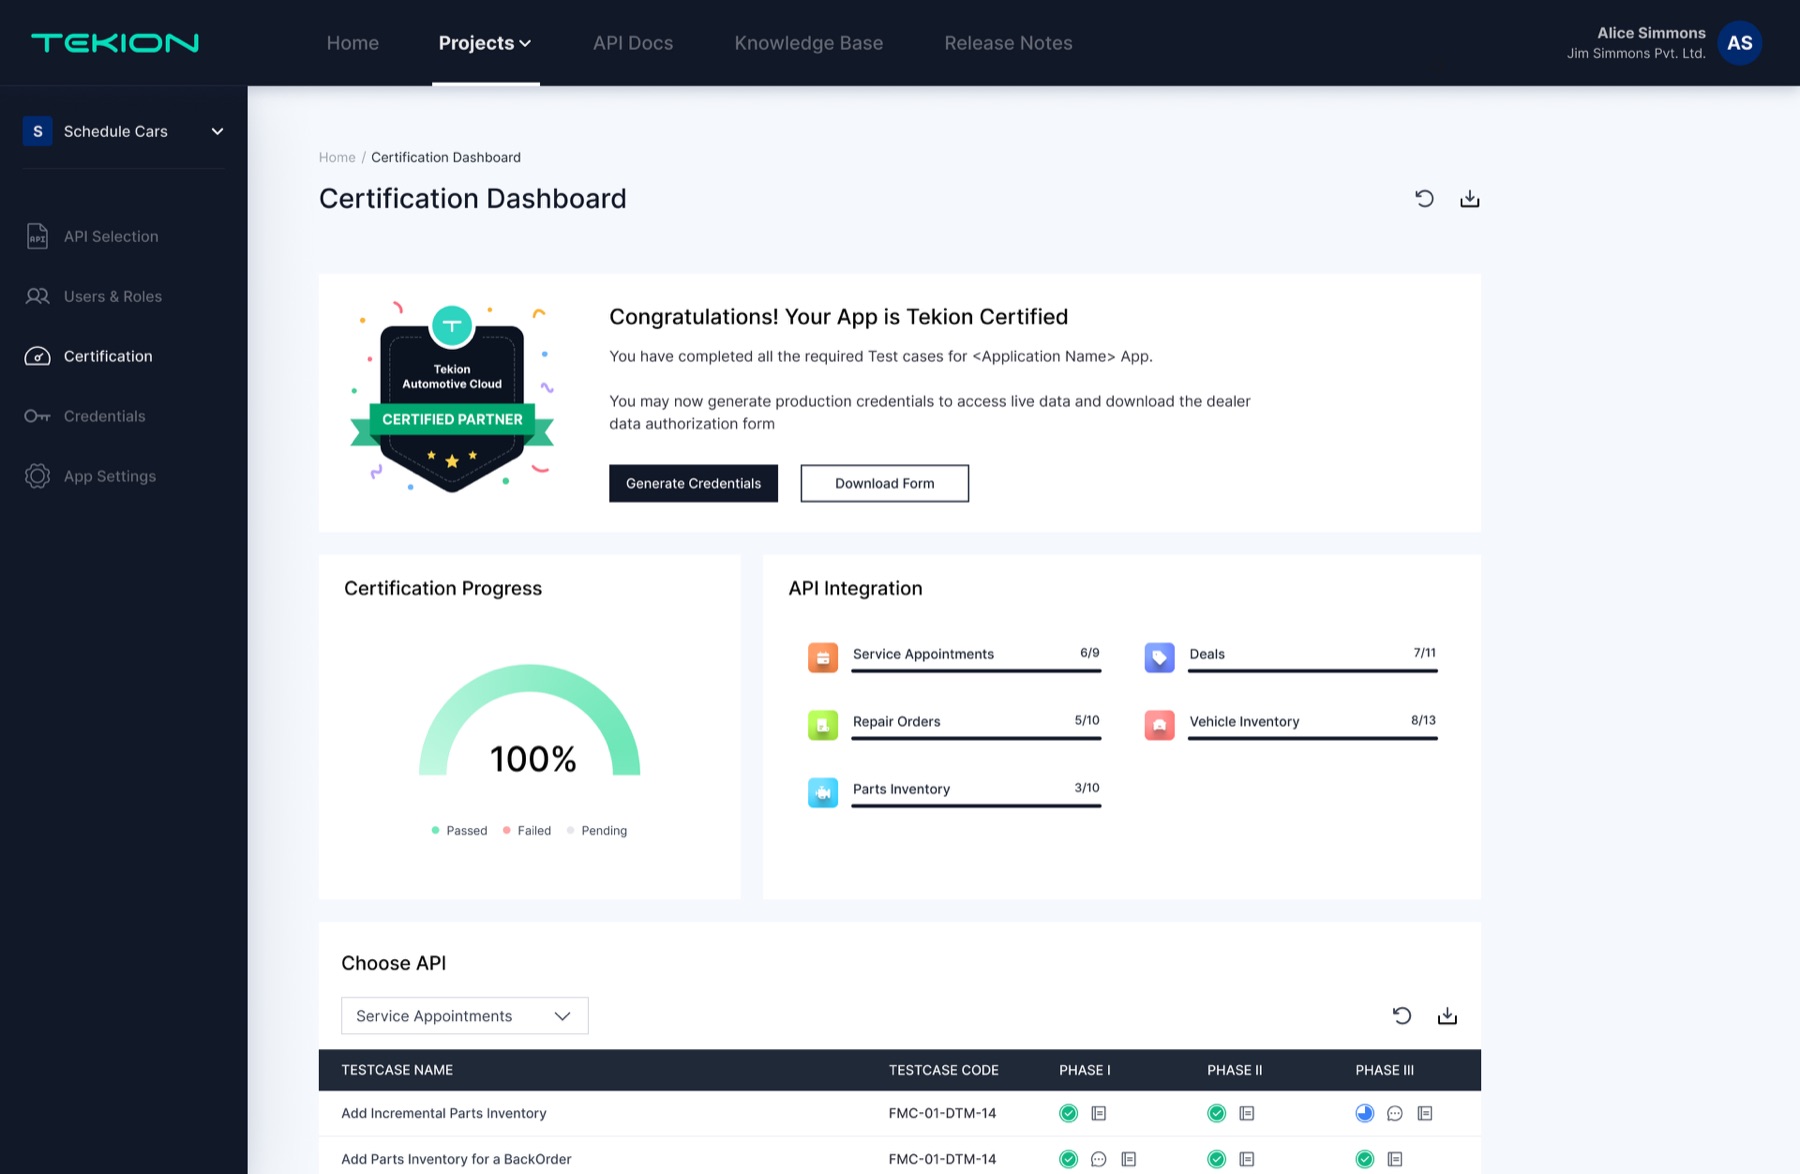
Task: Open Phase II log for Add Incremental Parts Inventory
Action: coord(1246,1113)
